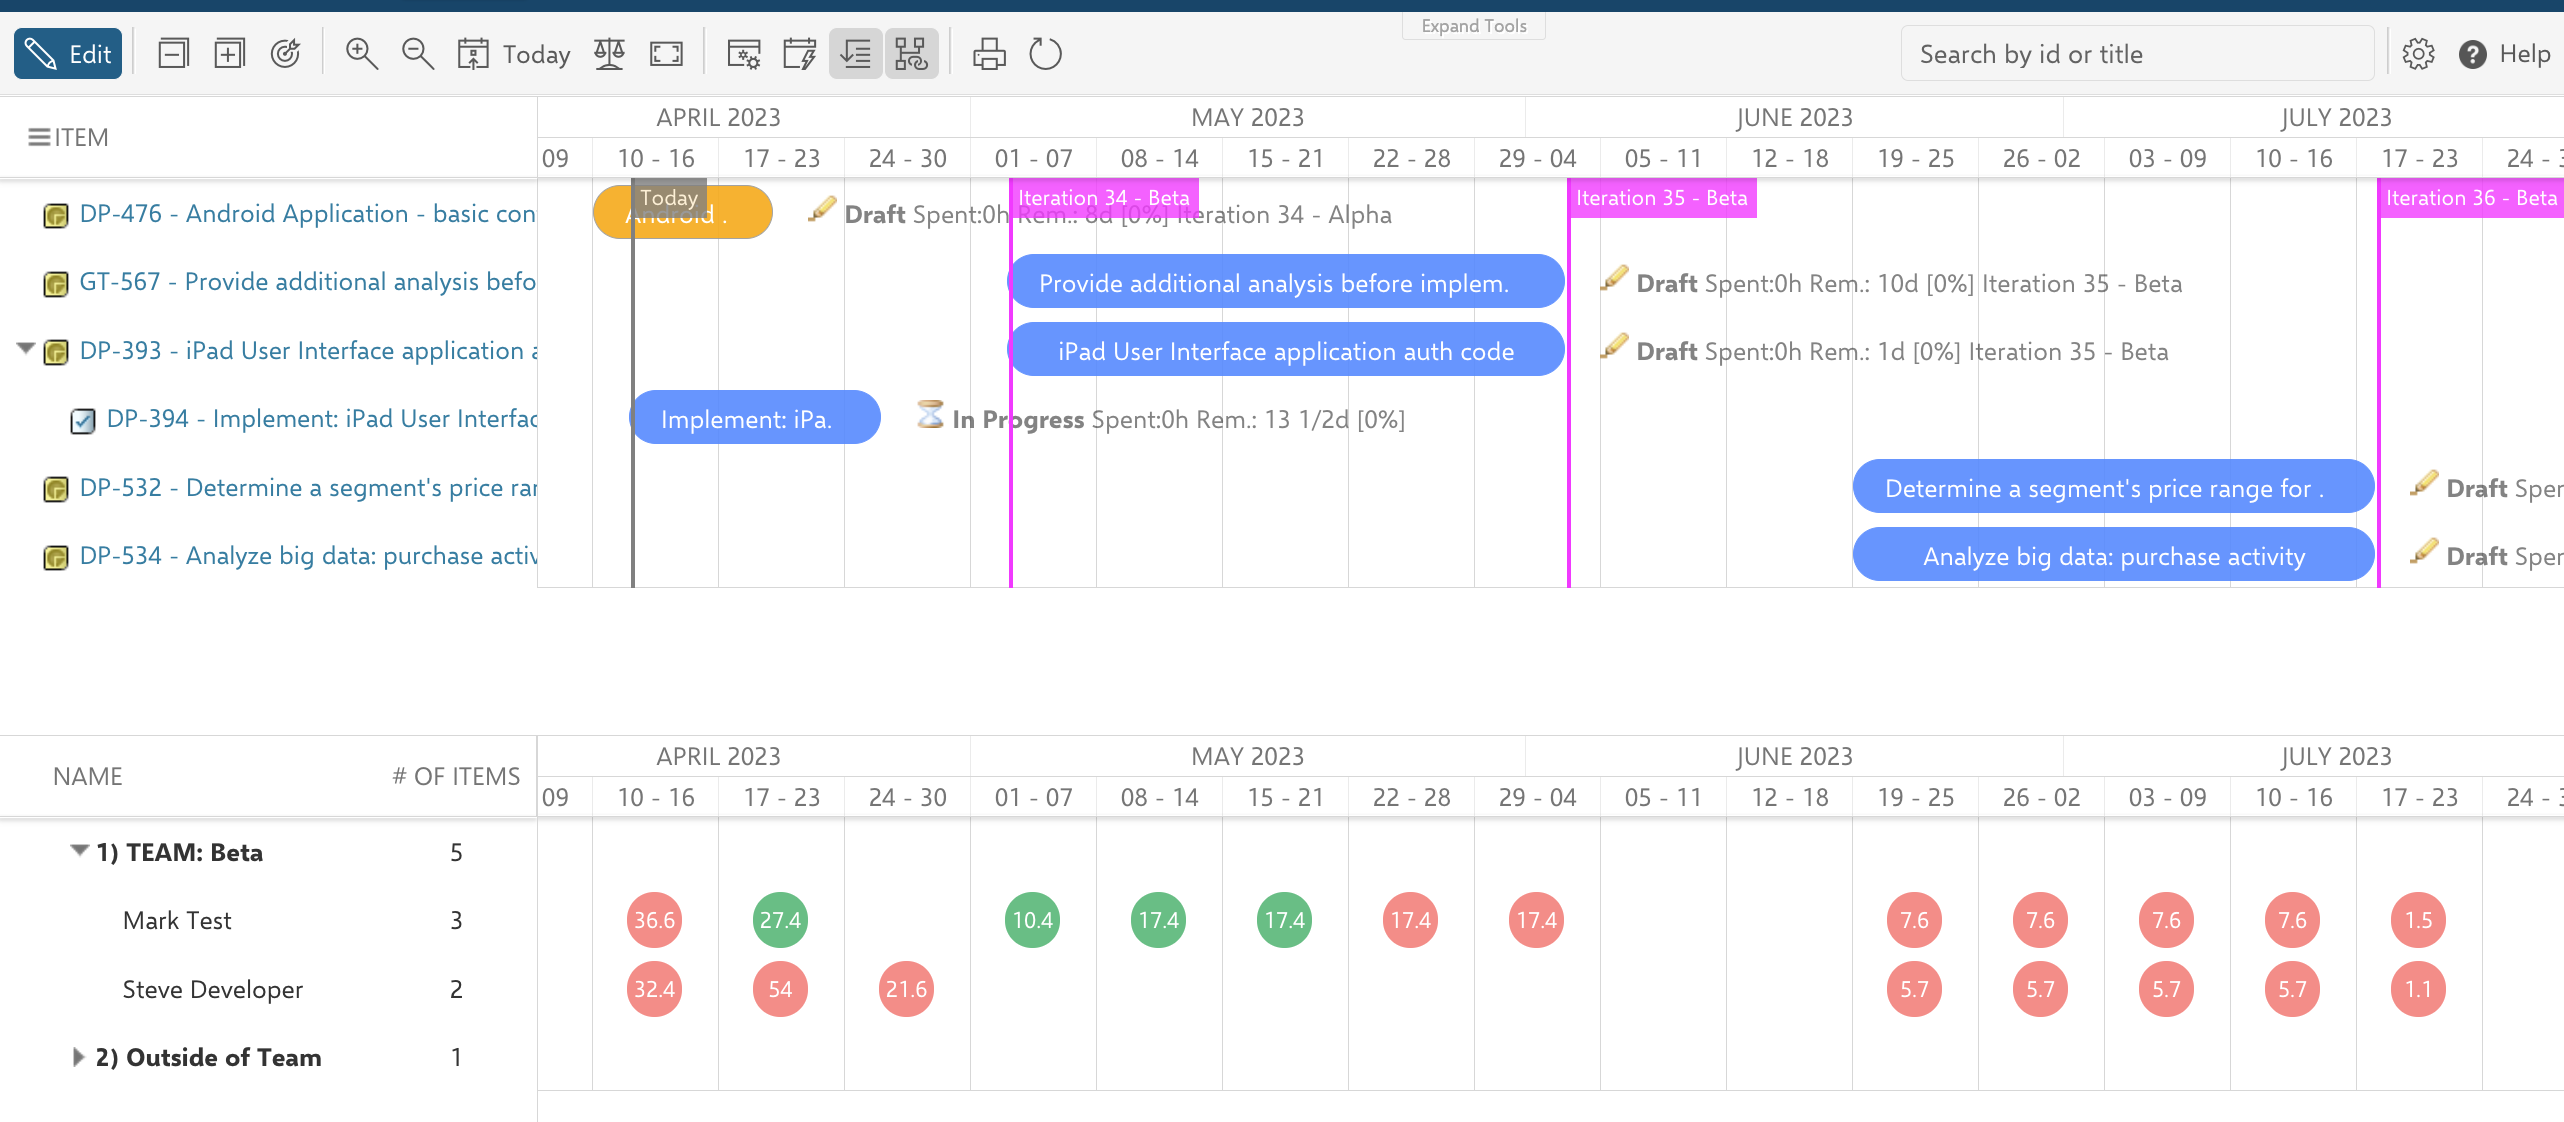This screenshot has width=2564, height=1122.
Task: Click the Search by id or title field
Action: (2136, 54)
